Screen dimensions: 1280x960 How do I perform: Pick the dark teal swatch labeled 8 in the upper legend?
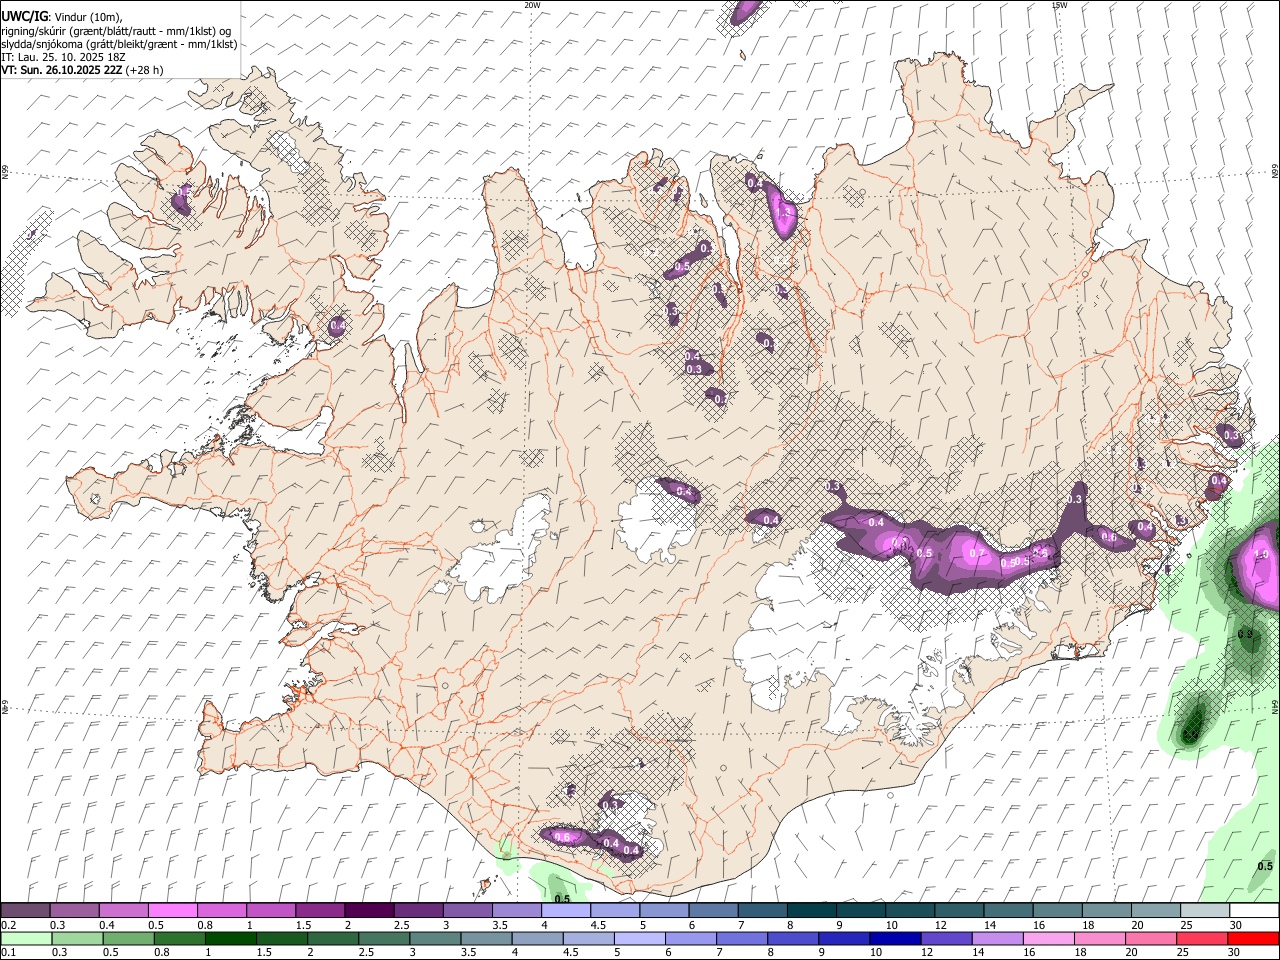coord(811,911)
